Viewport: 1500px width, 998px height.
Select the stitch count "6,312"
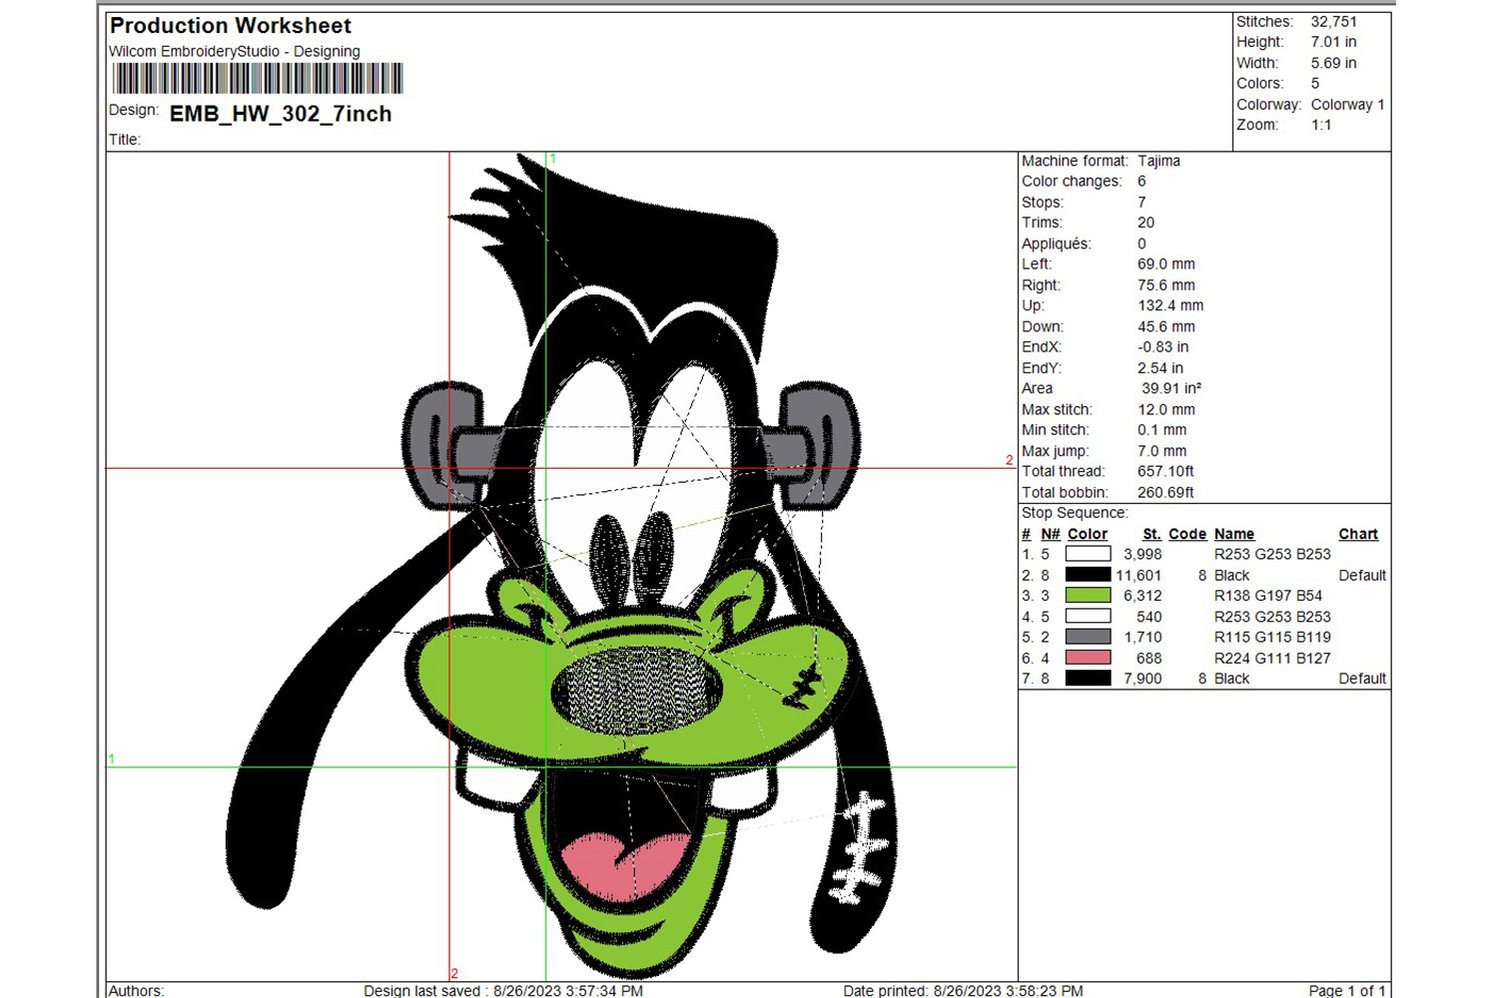1143,595
